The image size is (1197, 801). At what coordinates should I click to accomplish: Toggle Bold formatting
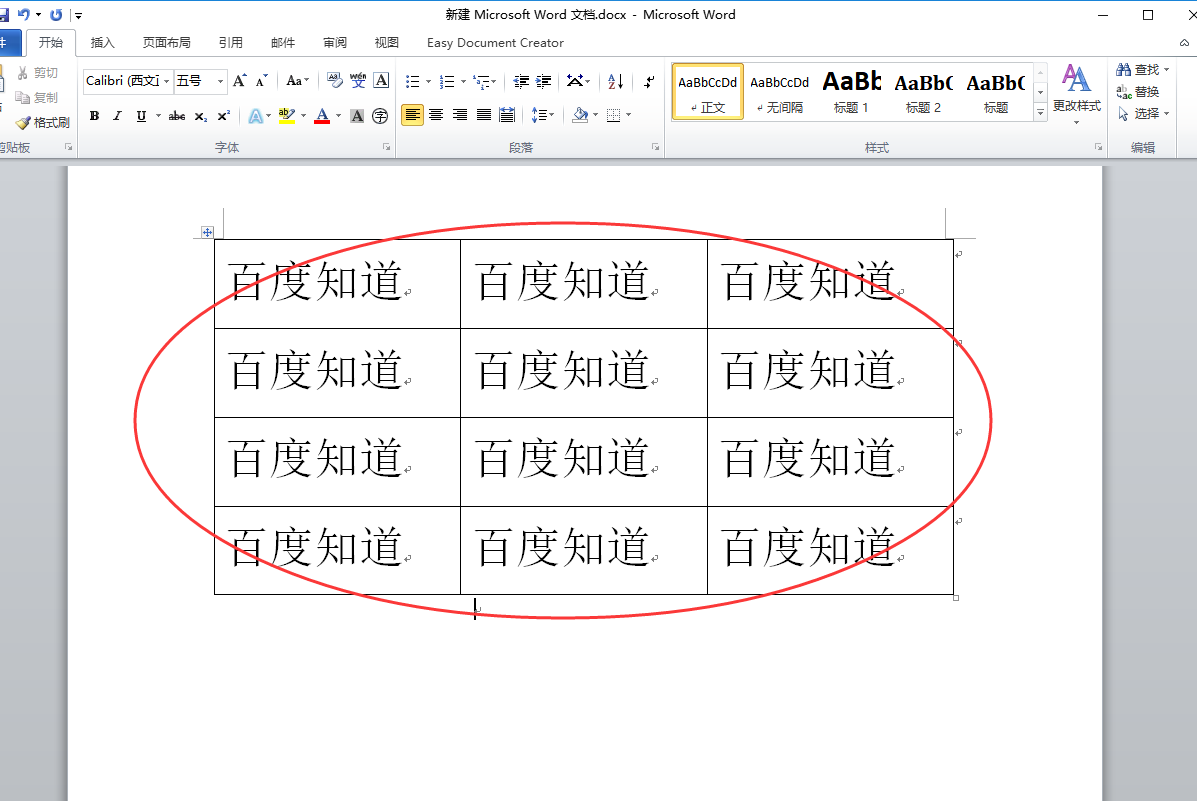coord(95,116)
